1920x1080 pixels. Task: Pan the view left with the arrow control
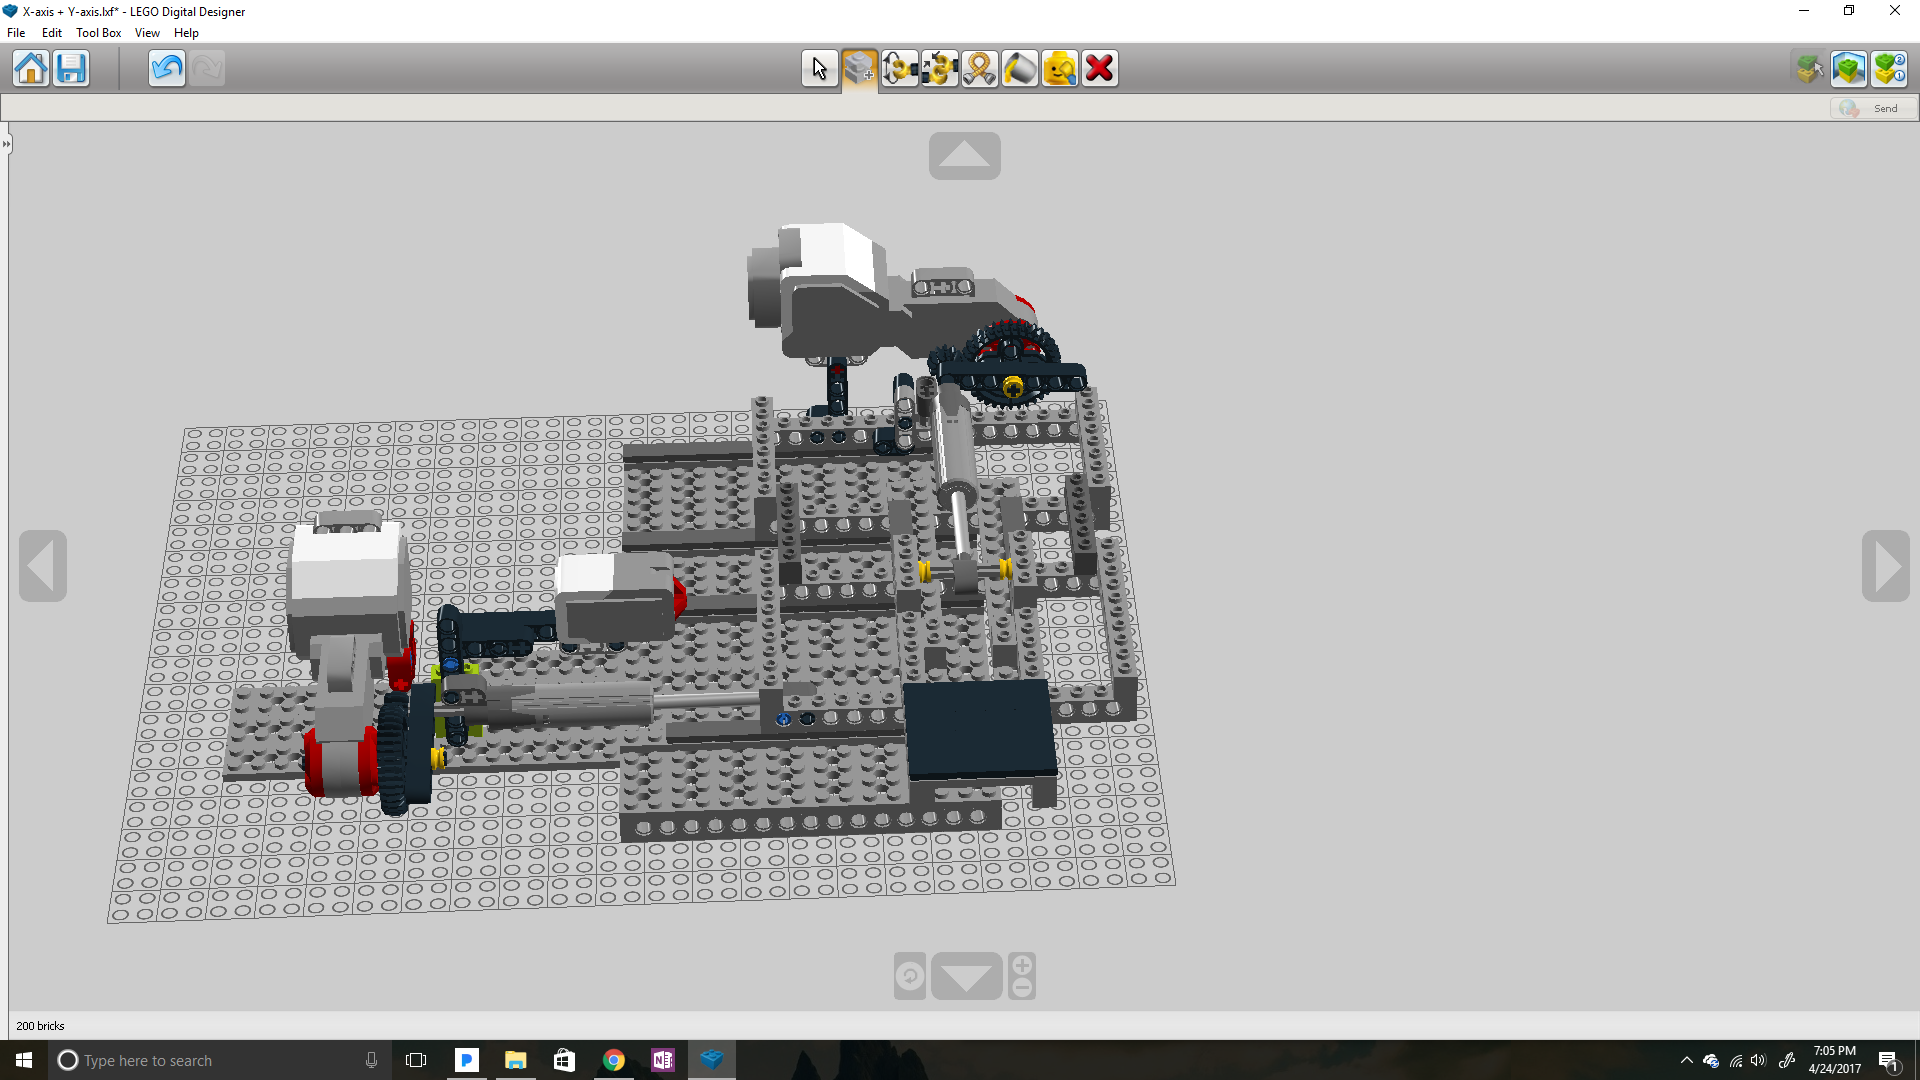tap(42, 566)
